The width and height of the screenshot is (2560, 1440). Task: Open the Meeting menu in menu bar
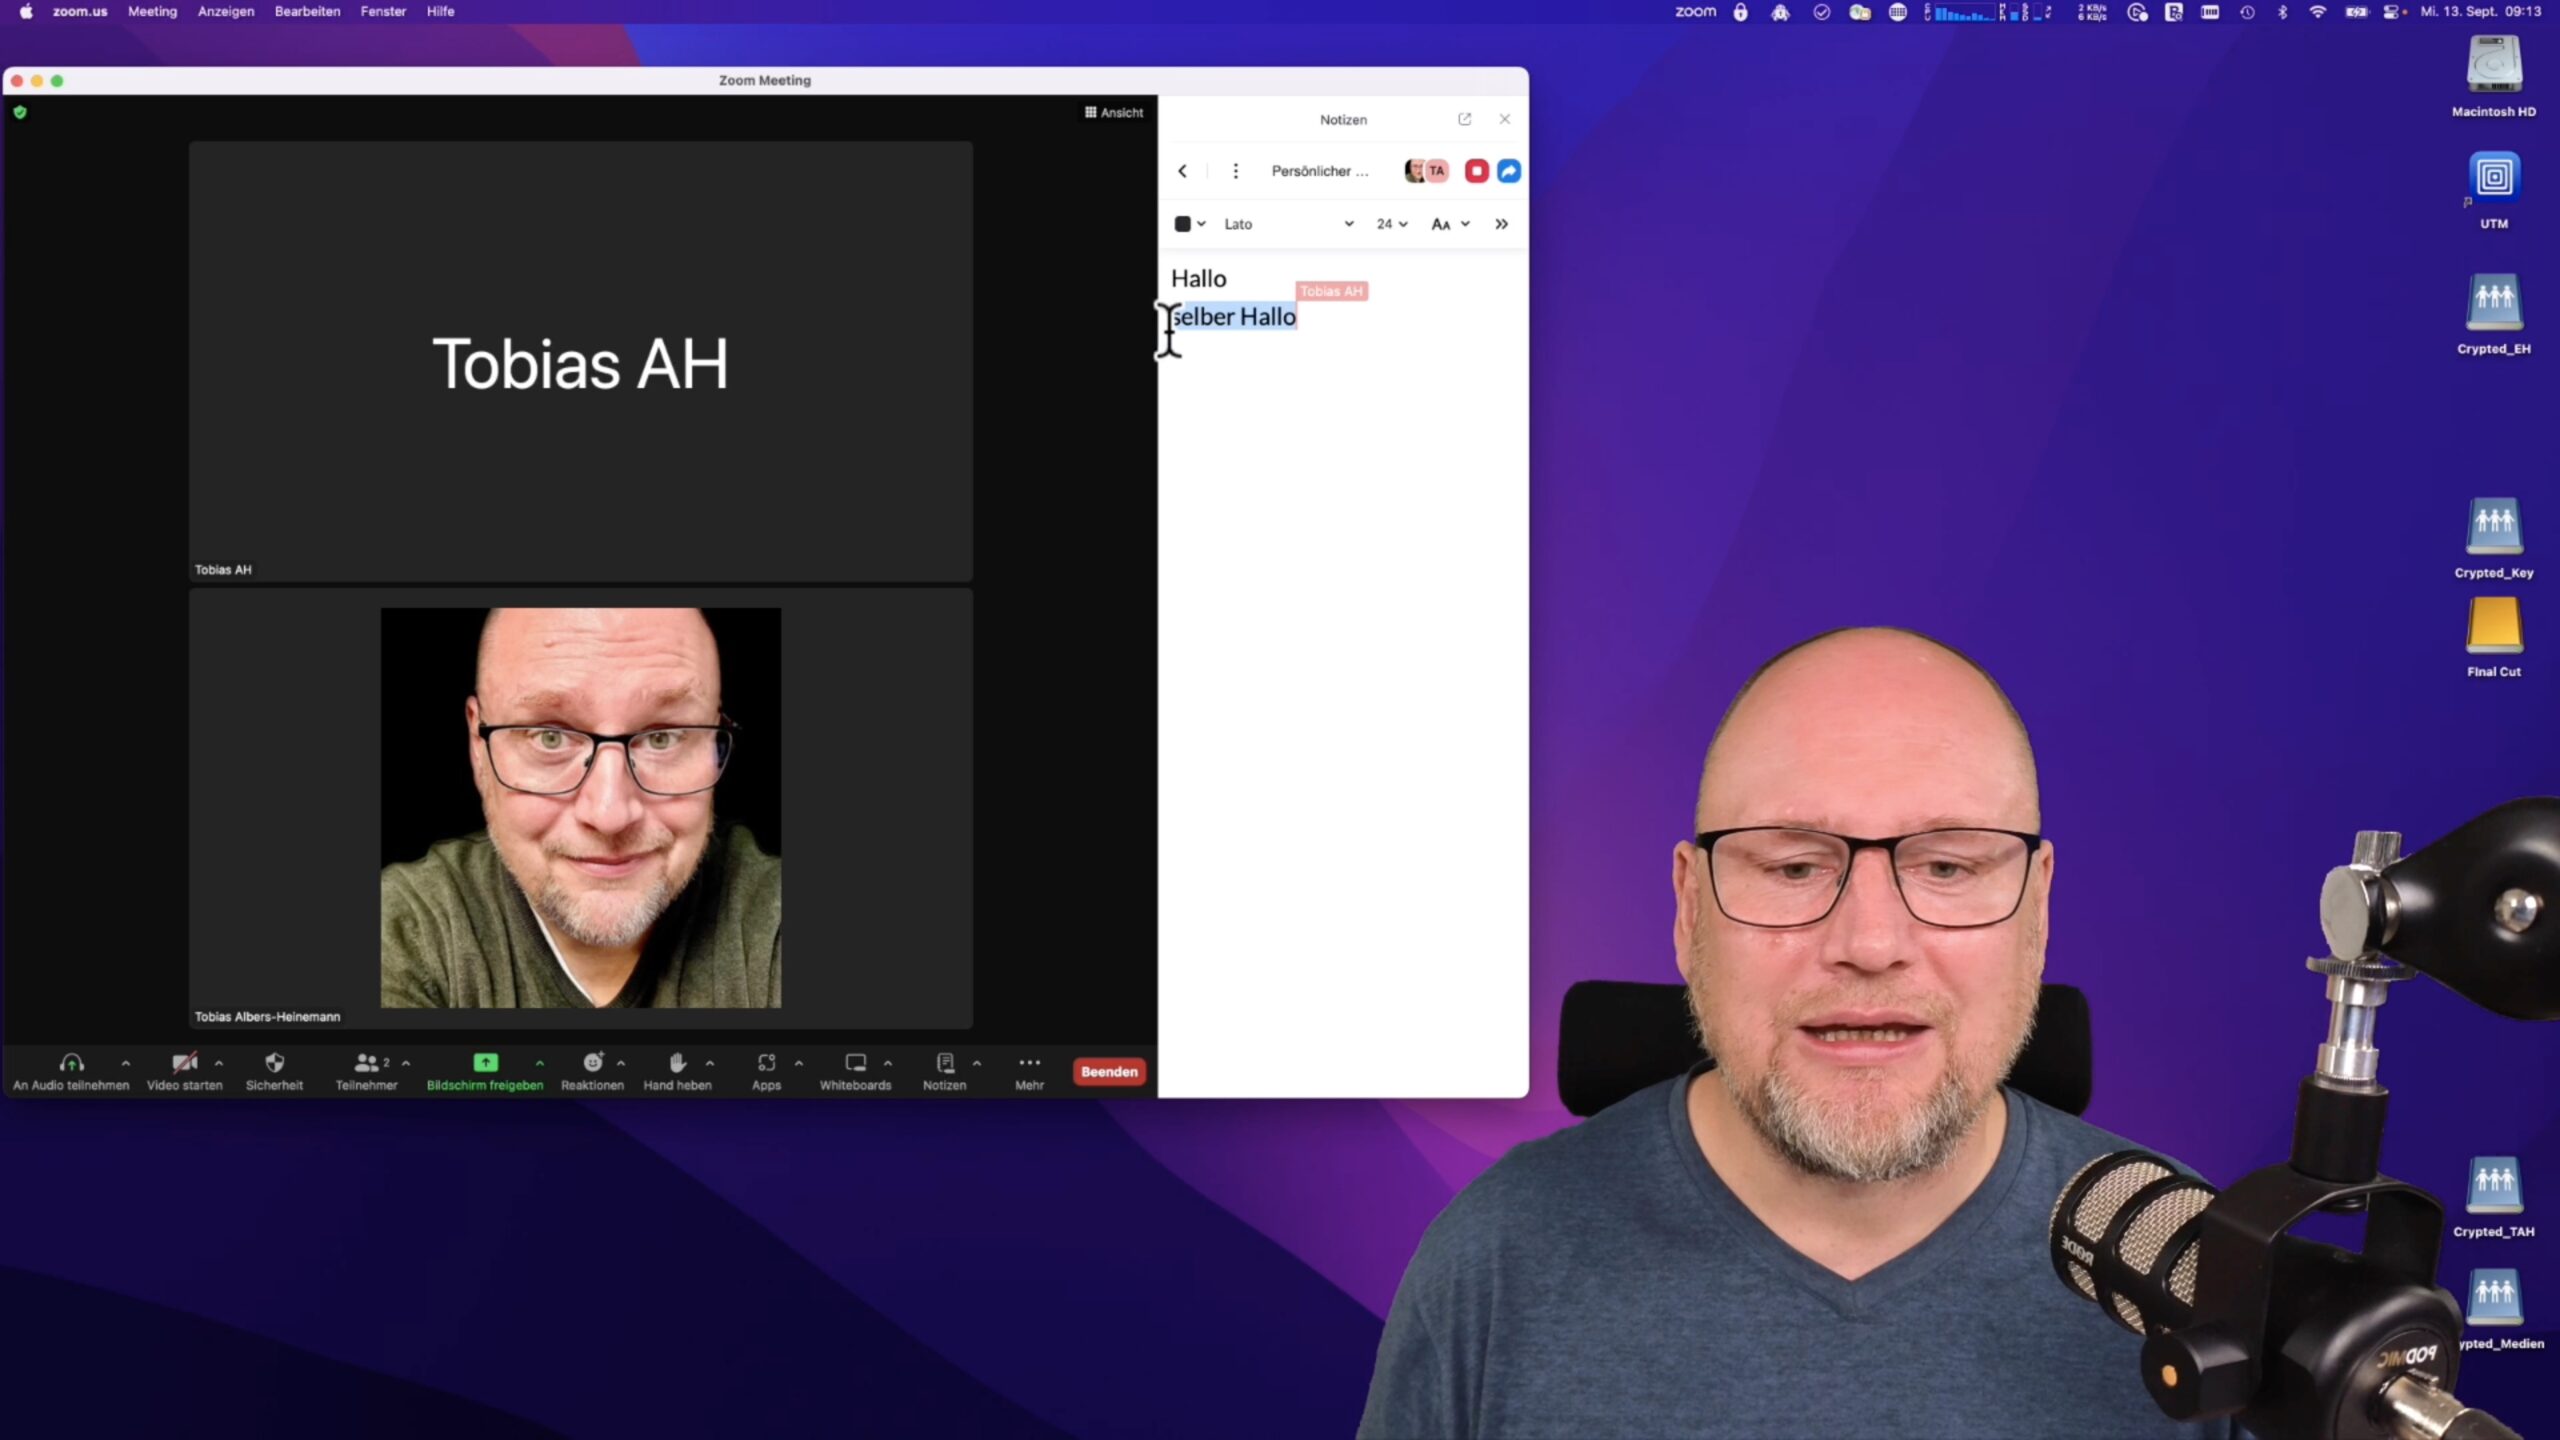click(x=152, y=11)
